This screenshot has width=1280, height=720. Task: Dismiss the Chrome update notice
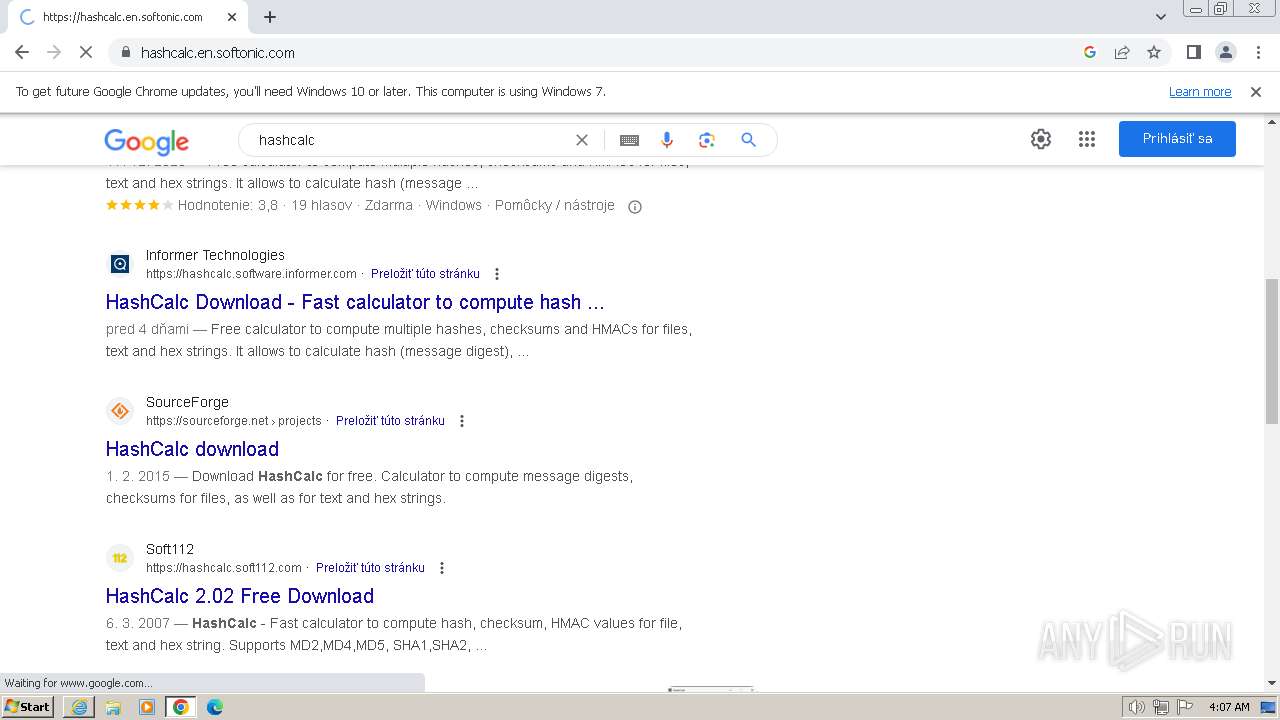point(1256,91)
